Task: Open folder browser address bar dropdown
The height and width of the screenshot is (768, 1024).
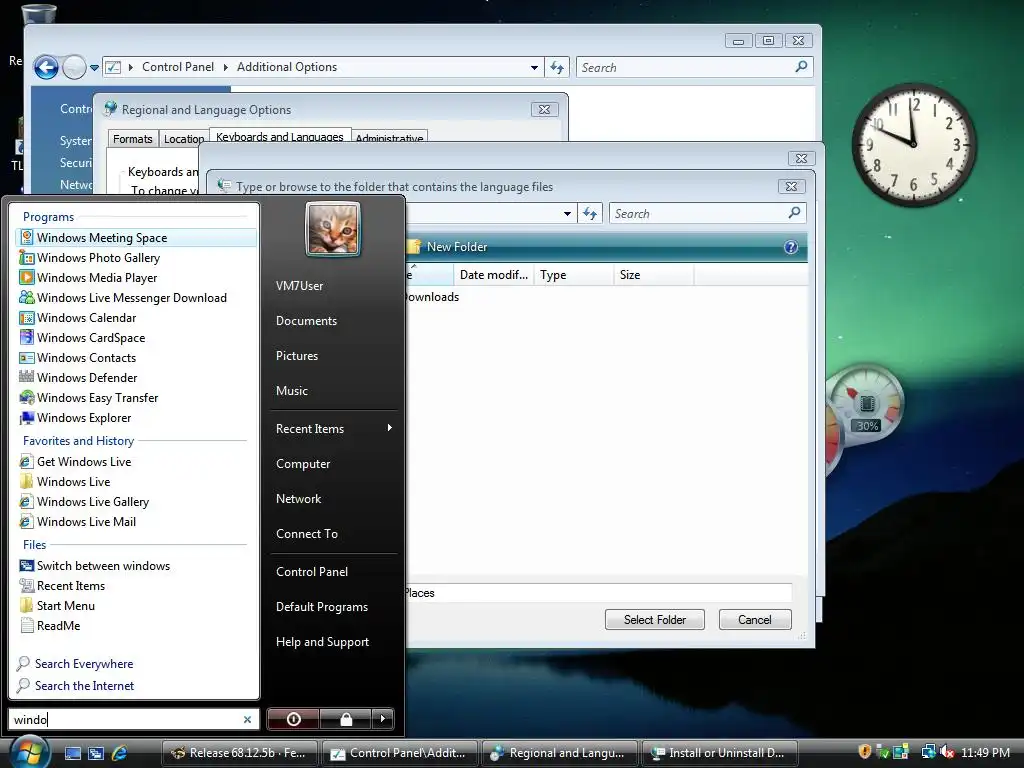Action: pos(567,214)
